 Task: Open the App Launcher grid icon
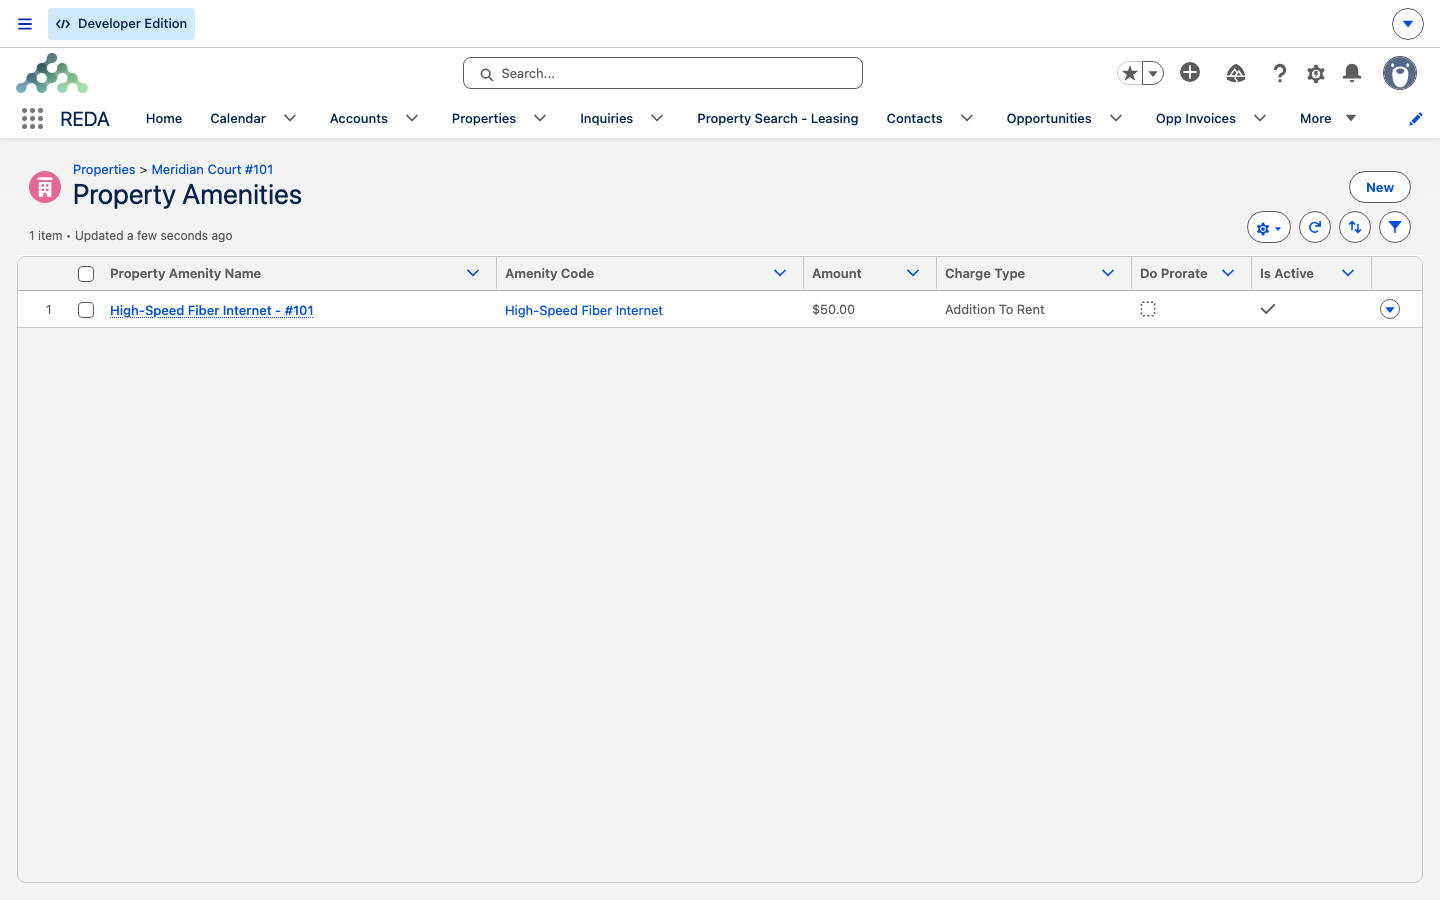(32, 119)
